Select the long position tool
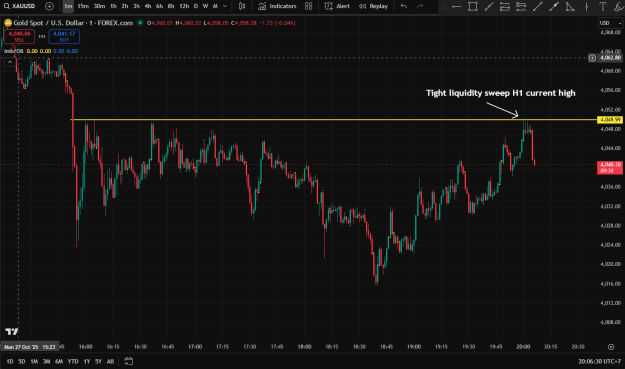The height and width of the screenshot is (369, 625). pos(521,6)
